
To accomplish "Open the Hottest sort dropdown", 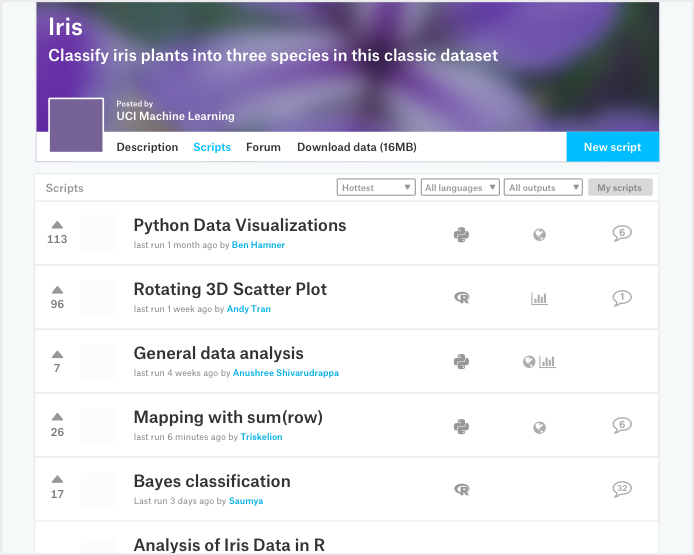I will (376, 188).
